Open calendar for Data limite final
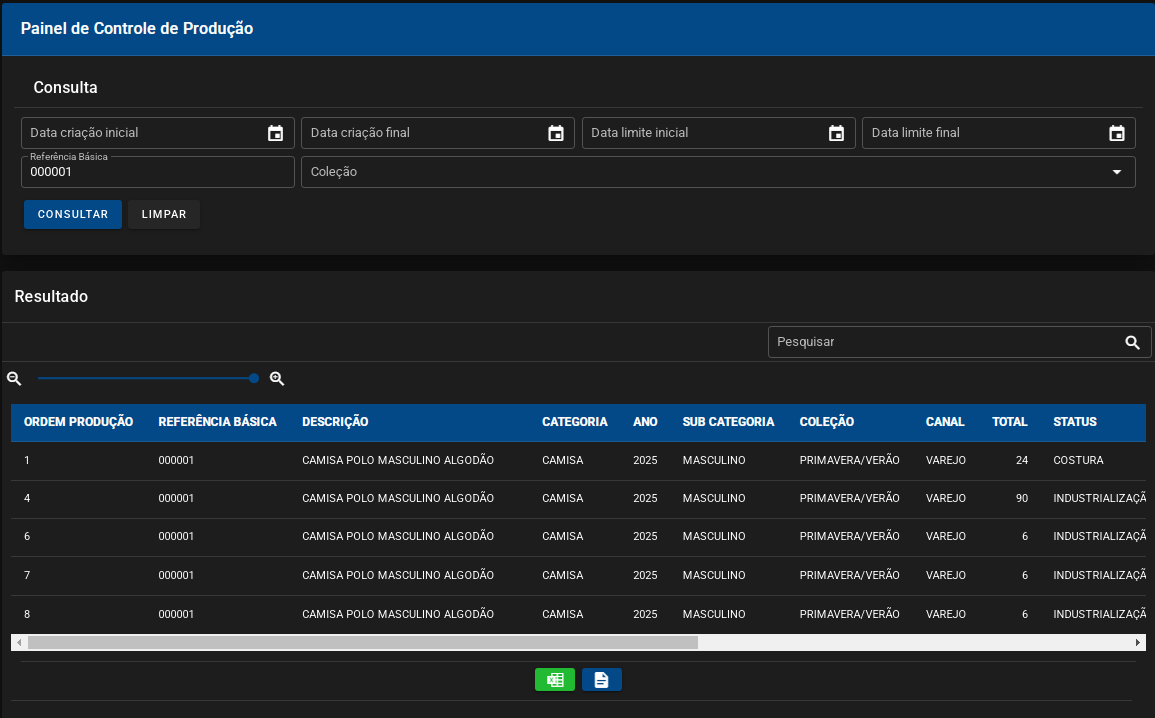1155x718 pixels. (1117, 133)
